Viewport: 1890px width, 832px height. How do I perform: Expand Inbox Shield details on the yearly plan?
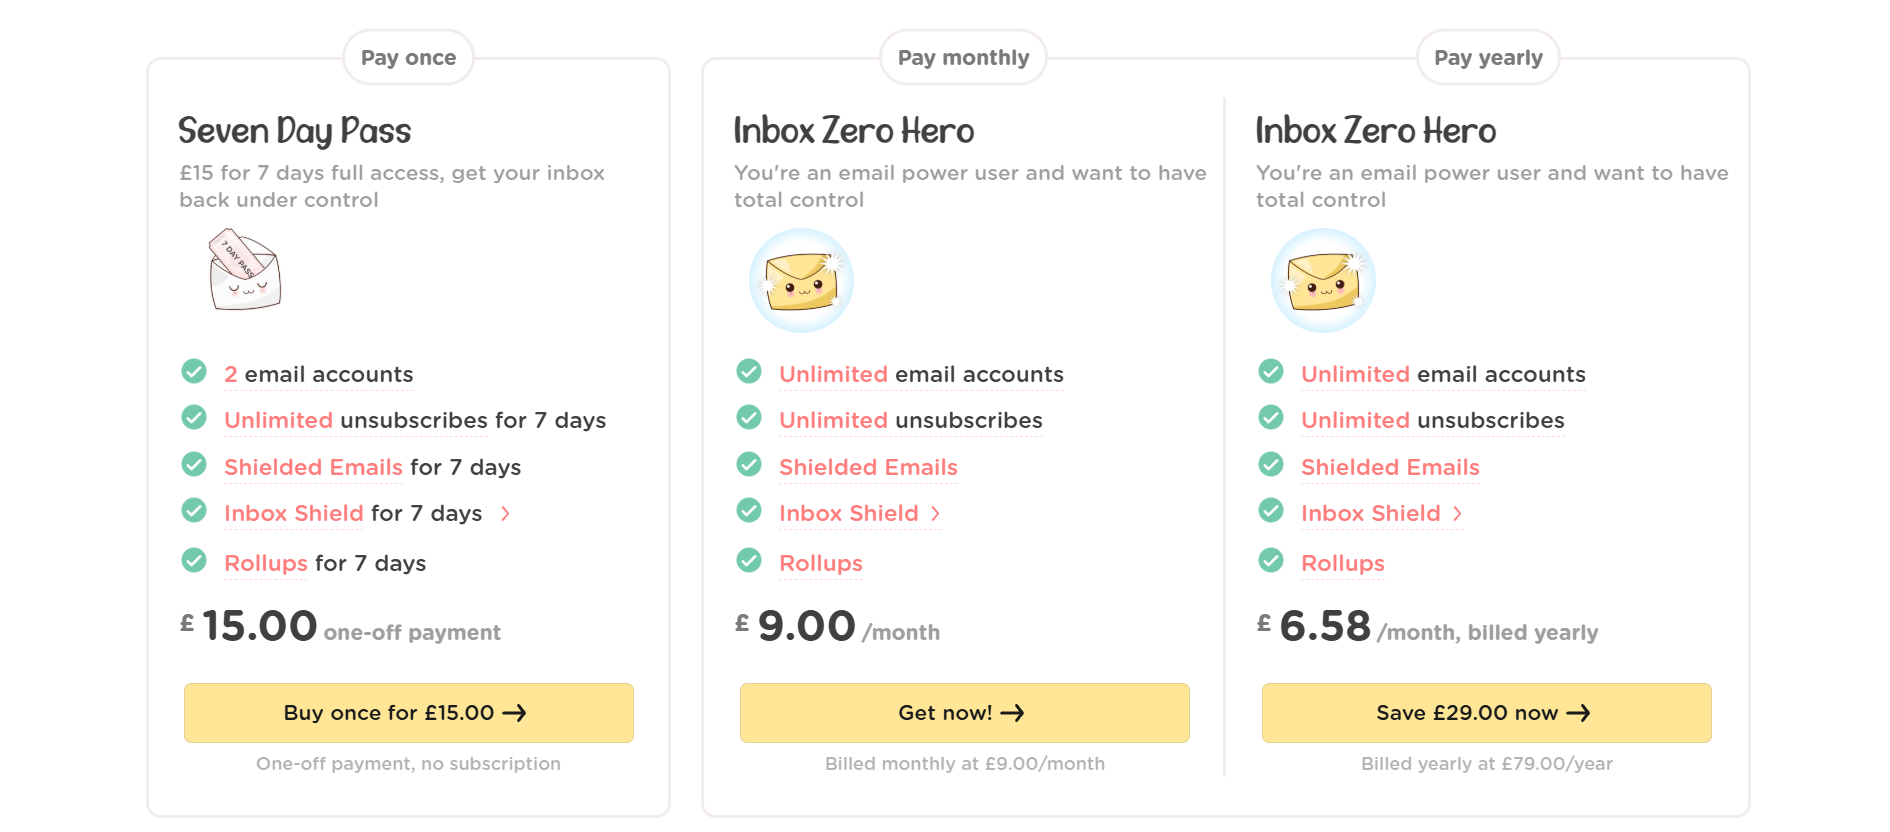pyautogui.click(x=1458, y=513)
